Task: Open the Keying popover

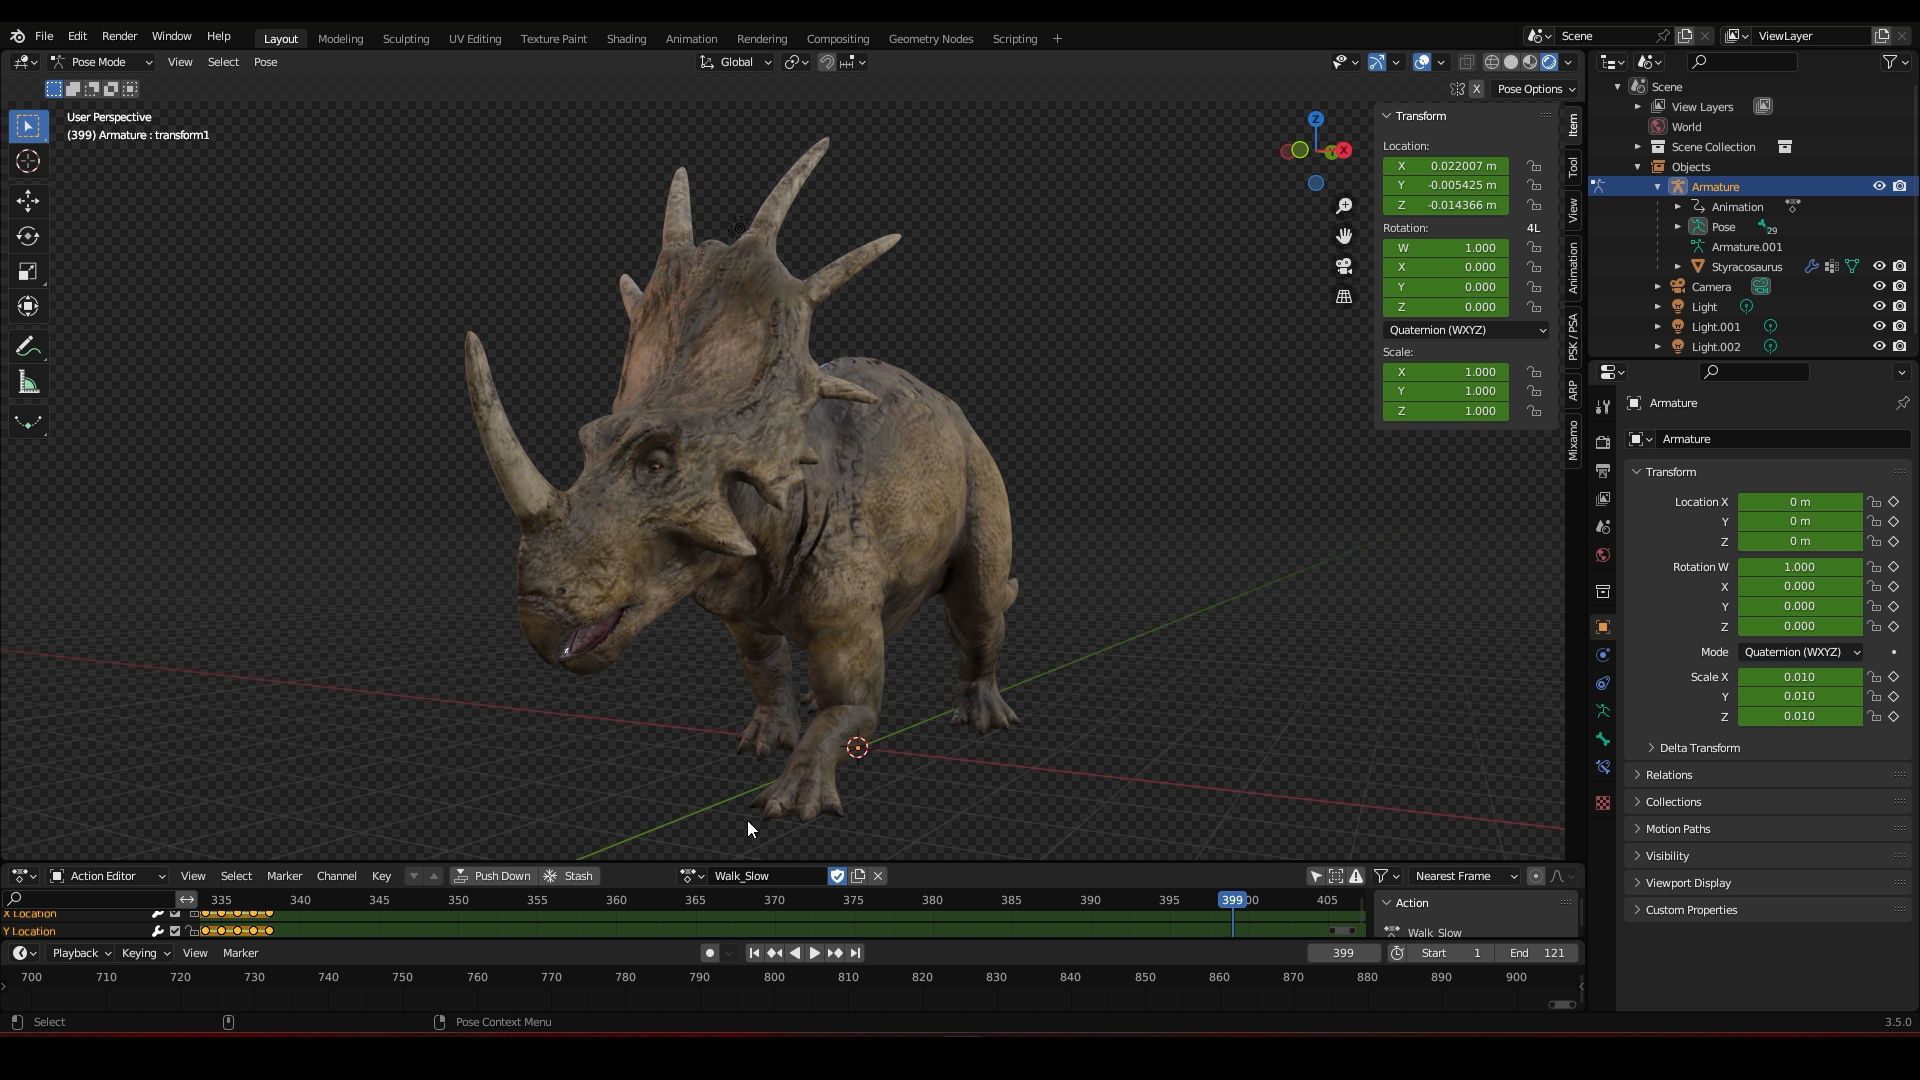Action: 145,953
